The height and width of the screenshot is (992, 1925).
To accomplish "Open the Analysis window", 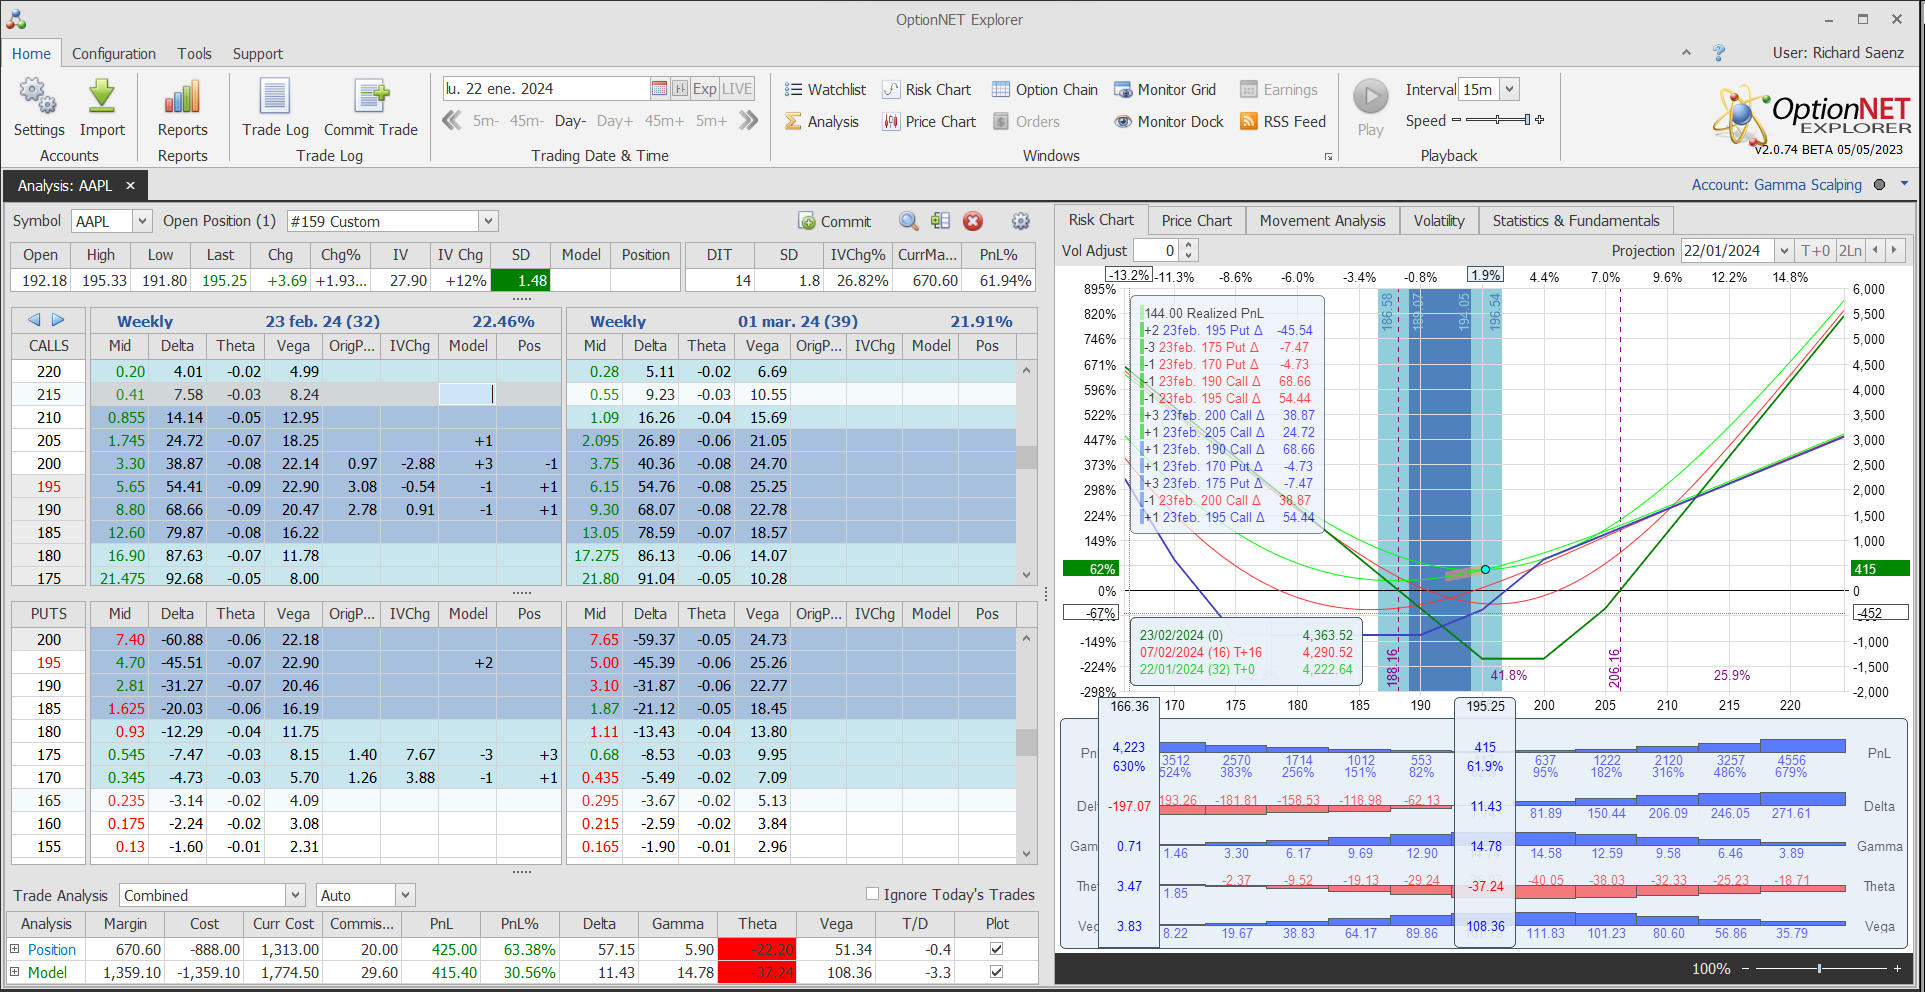I will click(x=822, y=121).
